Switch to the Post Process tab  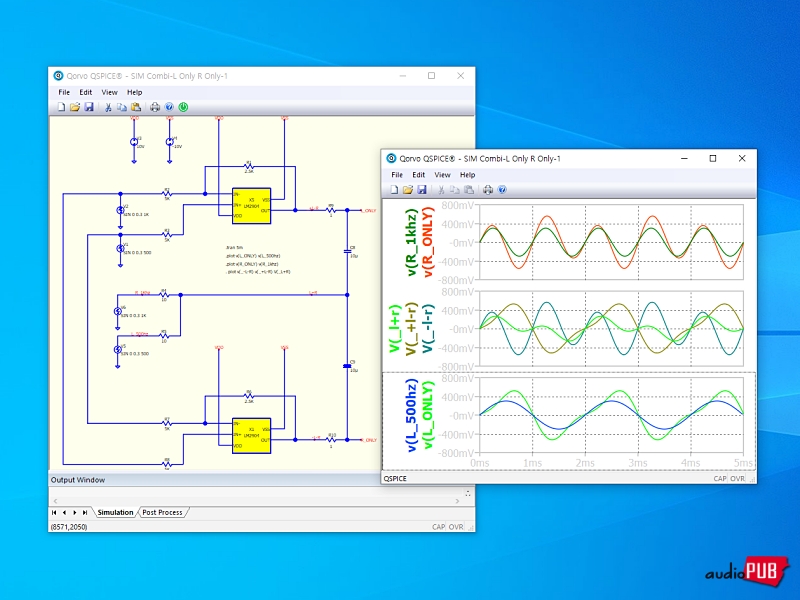point(162,512)
